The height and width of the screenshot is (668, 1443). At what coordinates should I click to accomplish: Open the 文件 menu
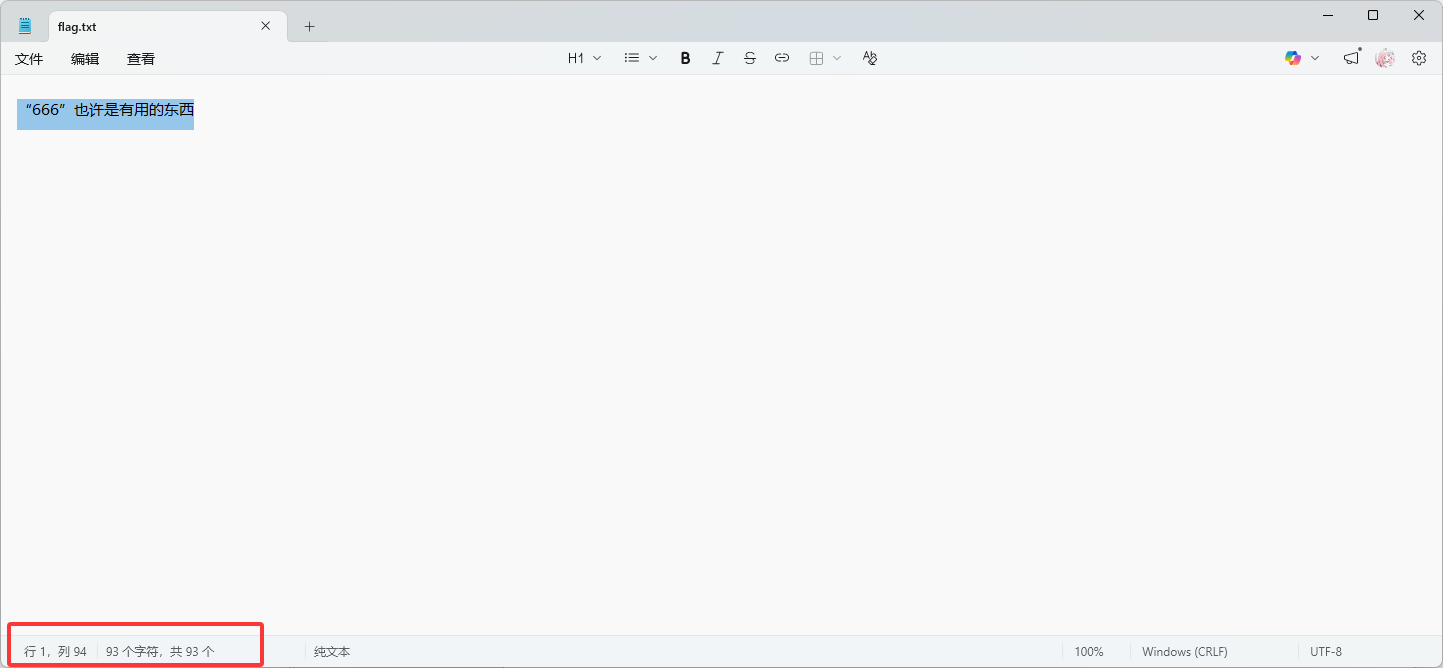click(29, 59)
